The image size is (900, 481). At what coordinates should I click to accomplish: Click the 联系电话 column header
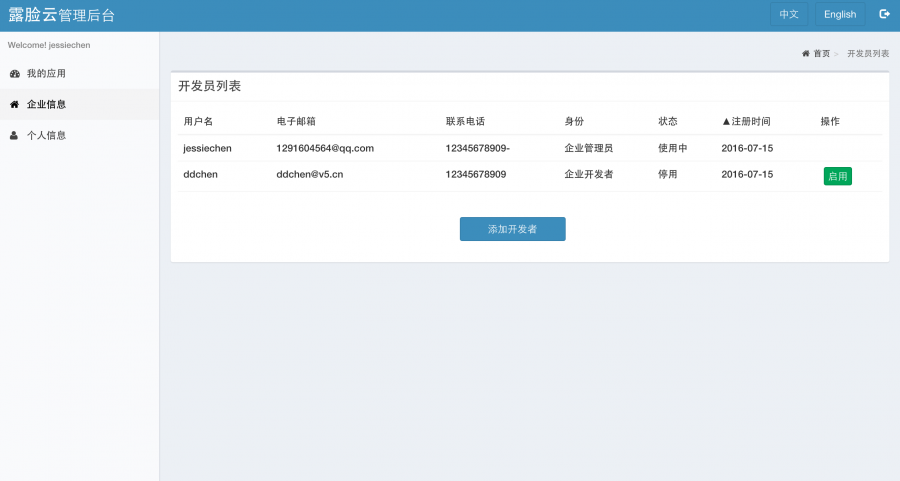click(465, 121)
